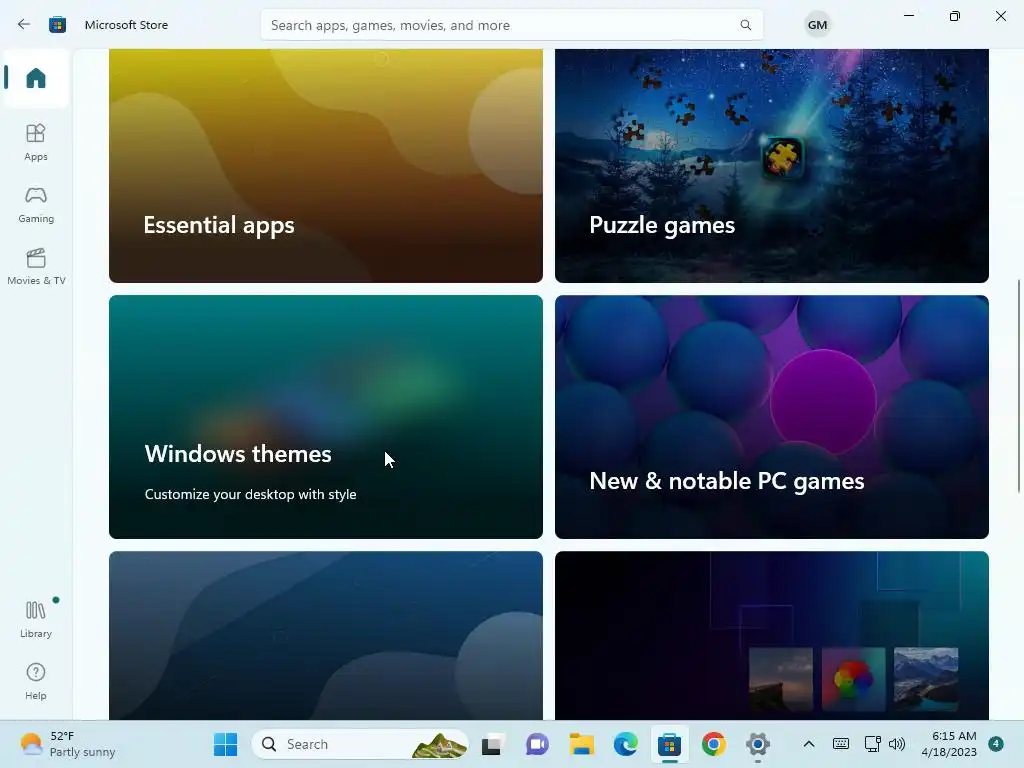Open File Explorer from the taskbar
The image size is (1024, 768).
pyautogui.click(x=581, y=744)
